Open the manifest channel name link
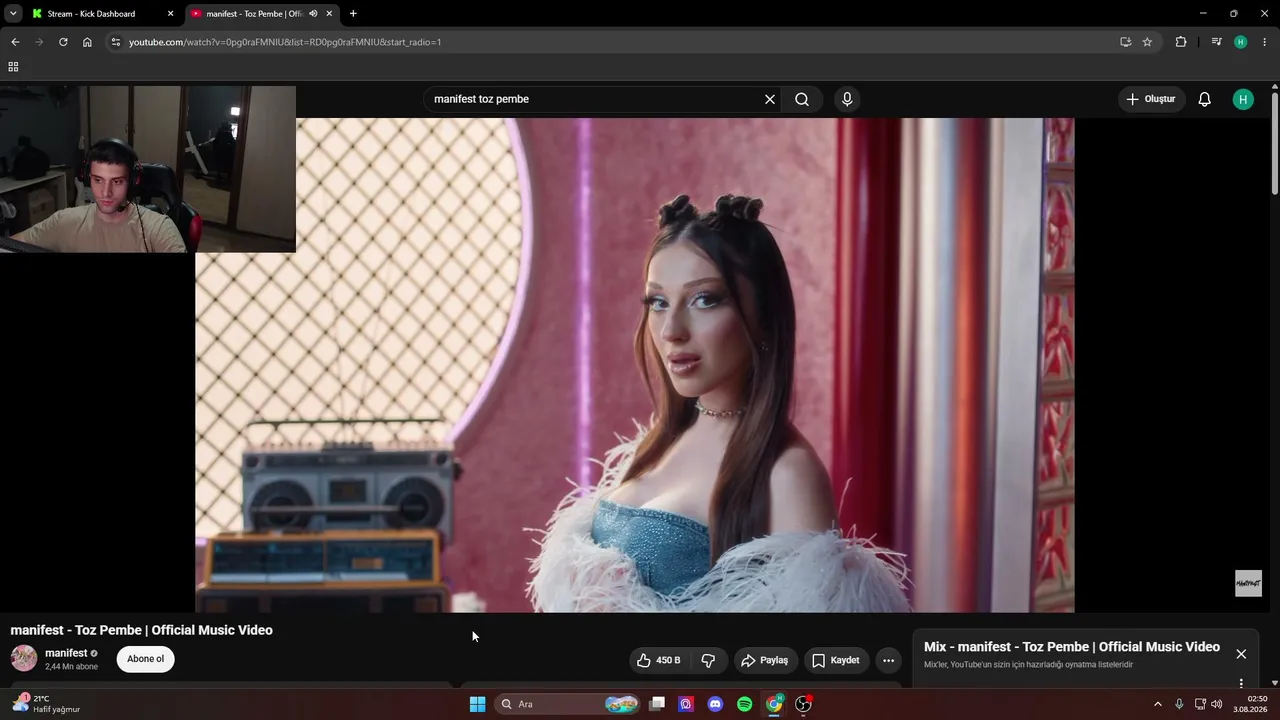Viewport: 1280px width, 720px height. [66, 653]
